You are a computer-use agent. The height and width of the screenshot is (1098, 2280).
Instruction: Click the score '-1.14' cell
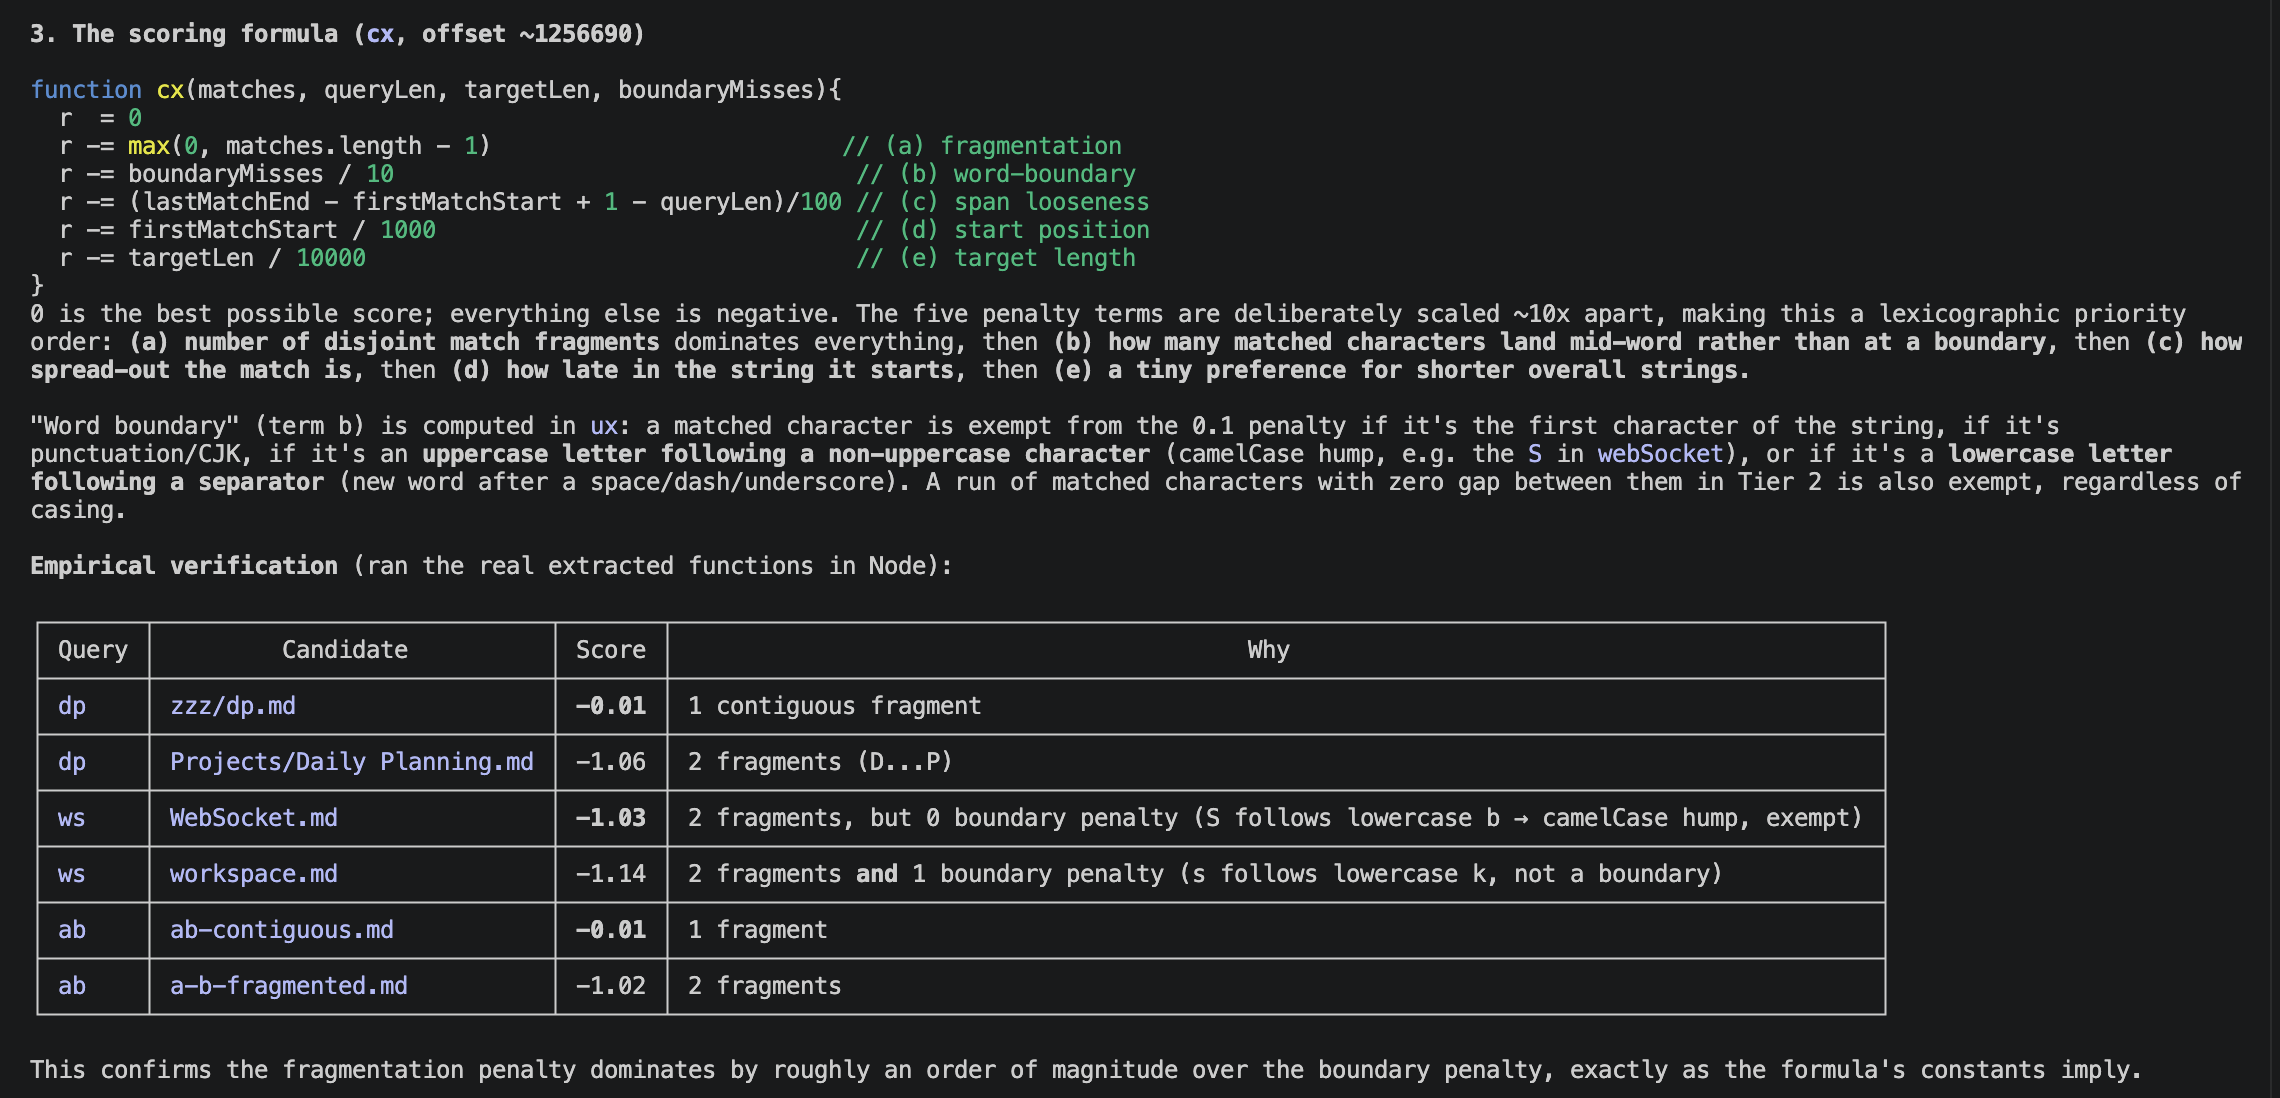(611, 874)
